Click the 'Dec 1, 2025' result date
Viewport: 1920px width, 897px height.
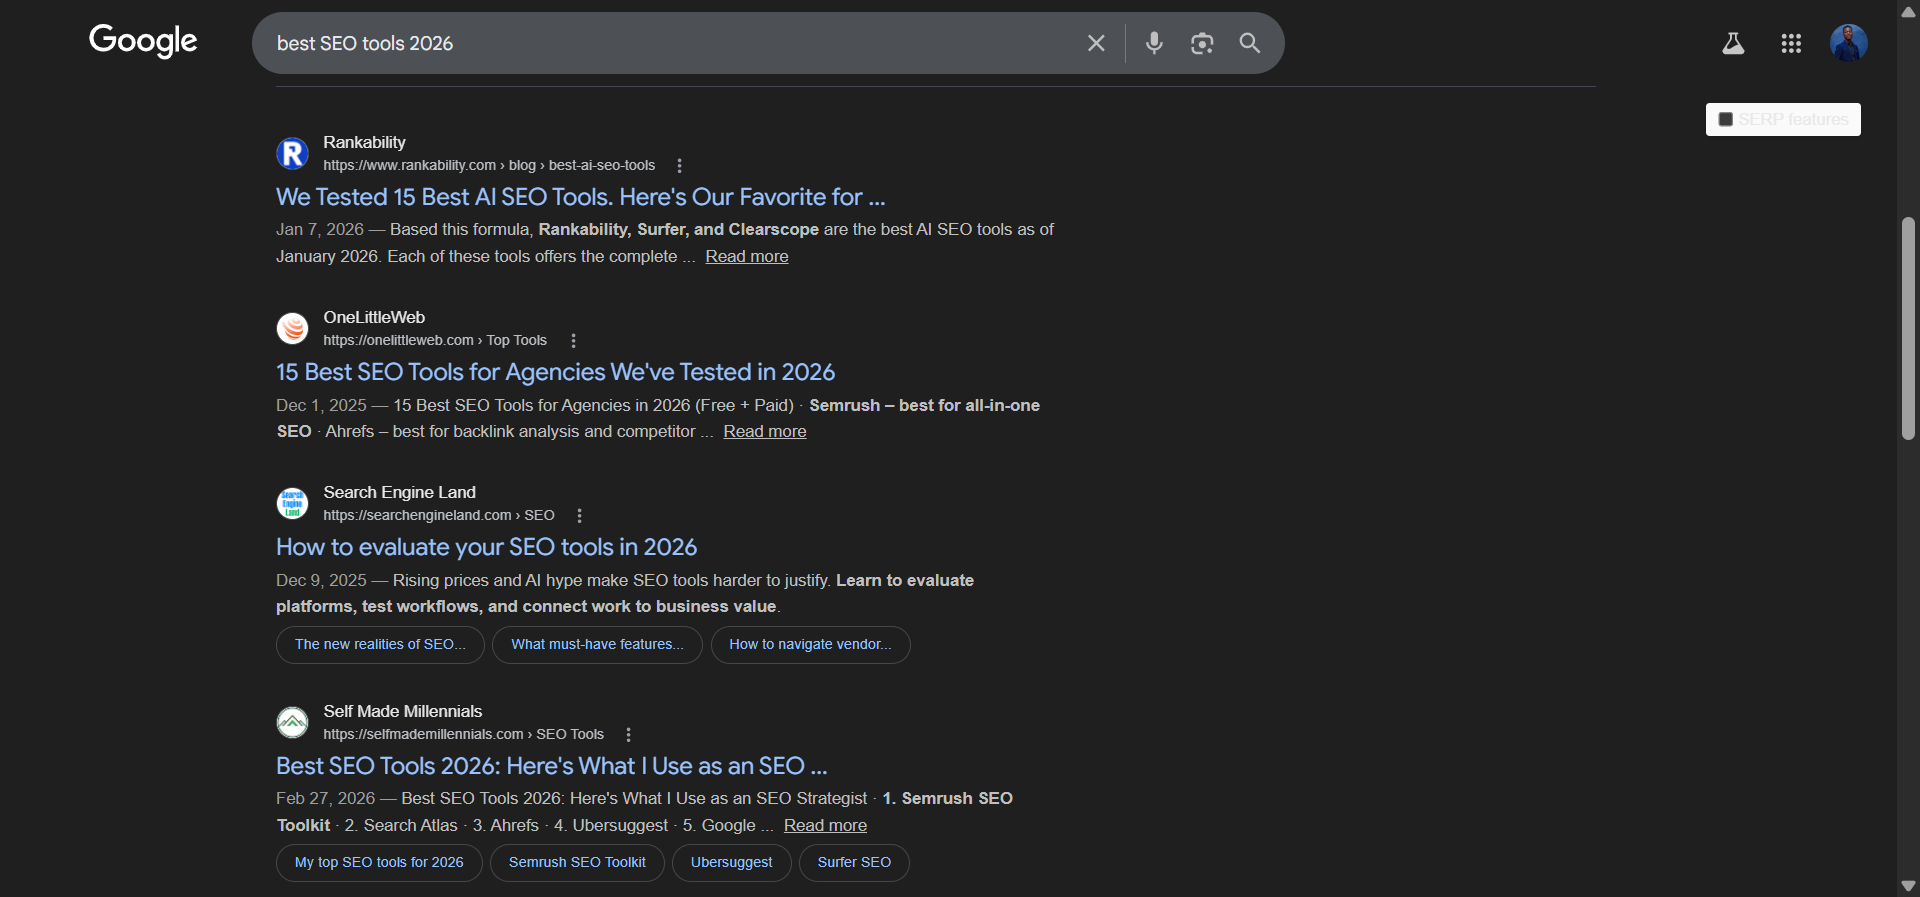tap(321, 406)
